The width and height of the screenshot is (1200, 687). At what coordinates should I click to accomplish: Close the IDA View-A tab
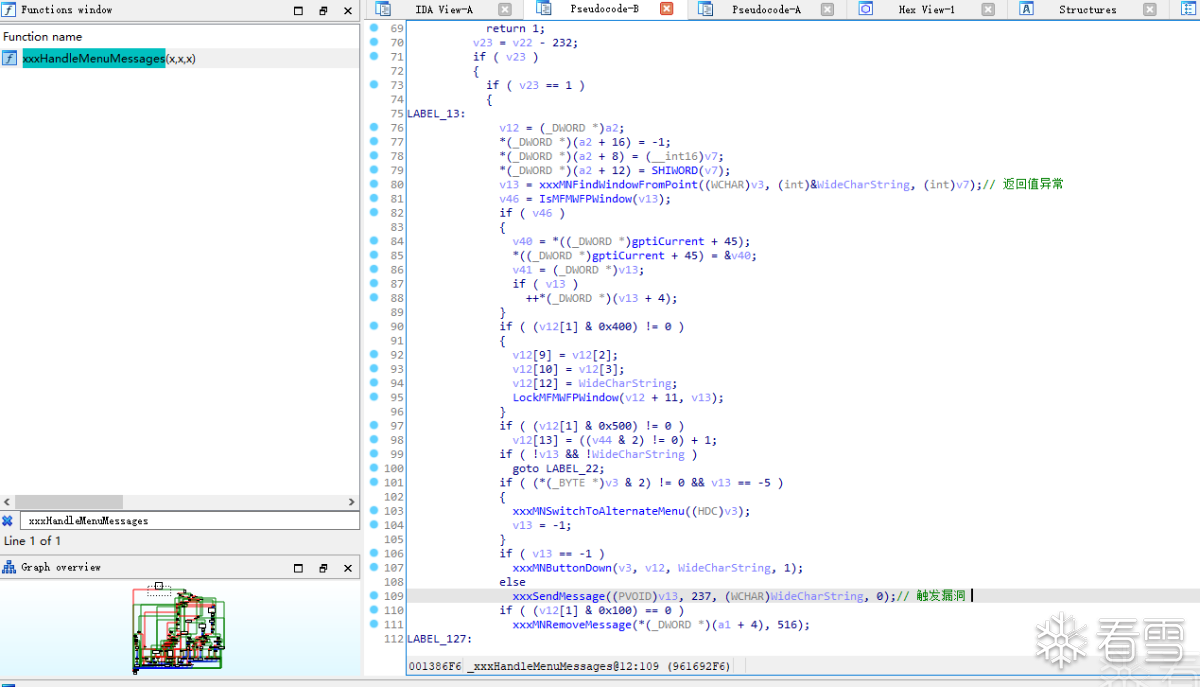(505, 9)
